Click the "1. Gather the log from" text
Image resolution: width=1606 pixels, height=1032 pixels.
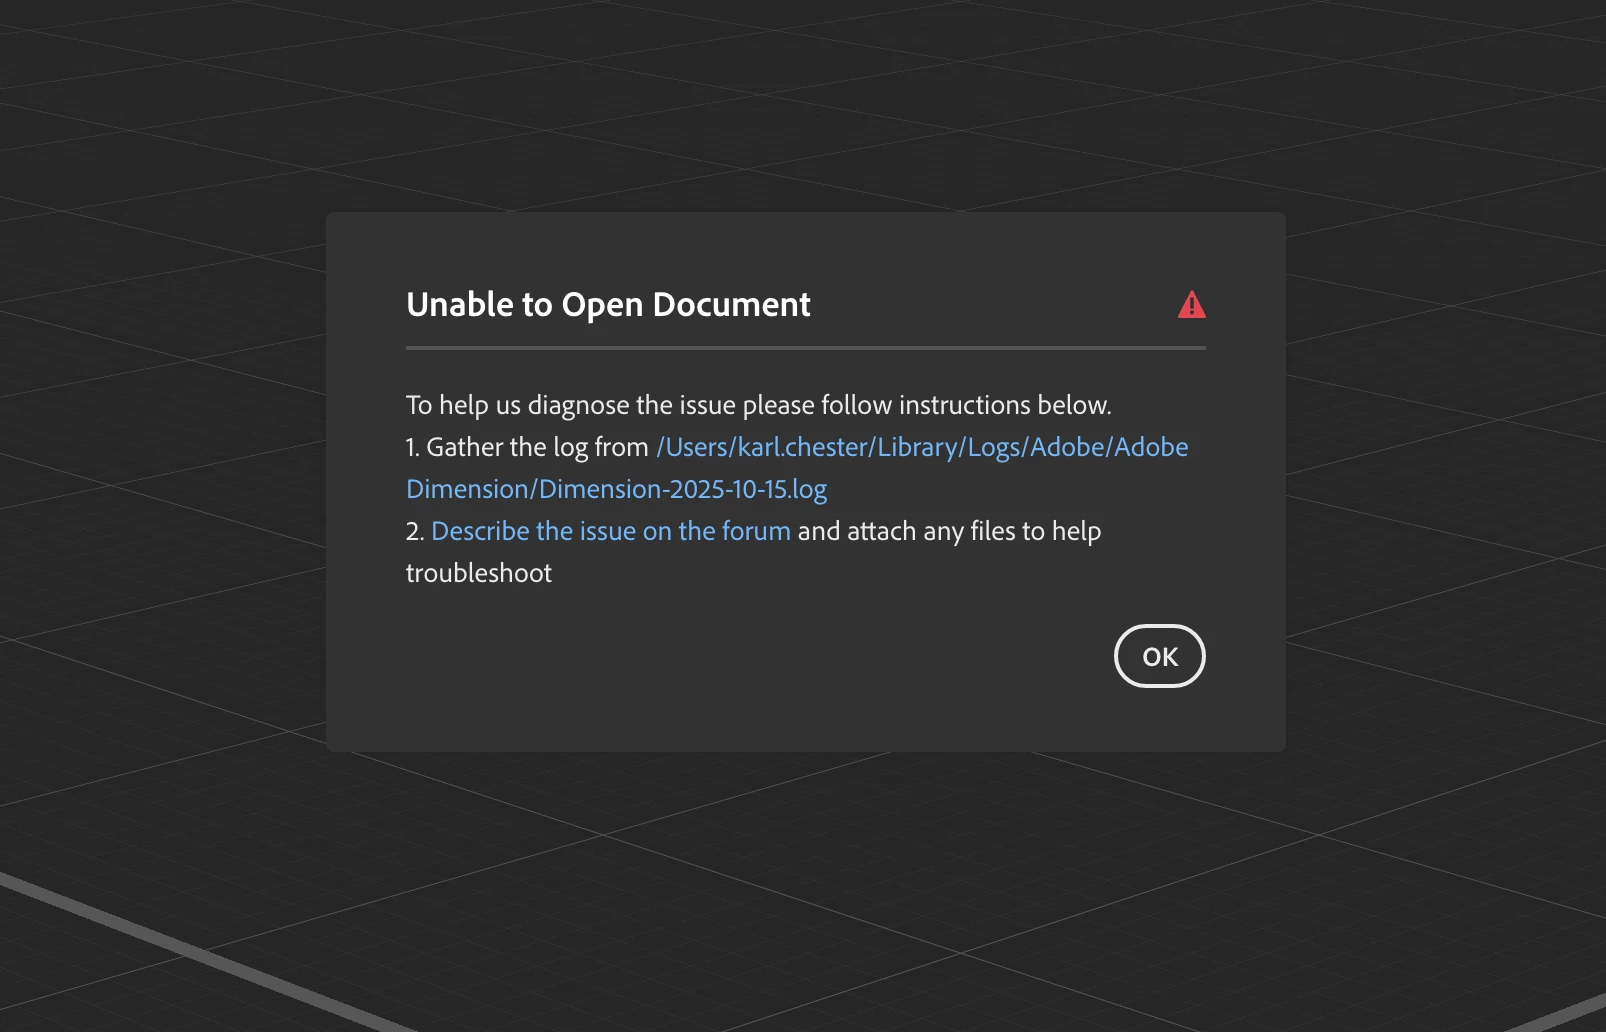pyautogui.click(x=527, y=447)
